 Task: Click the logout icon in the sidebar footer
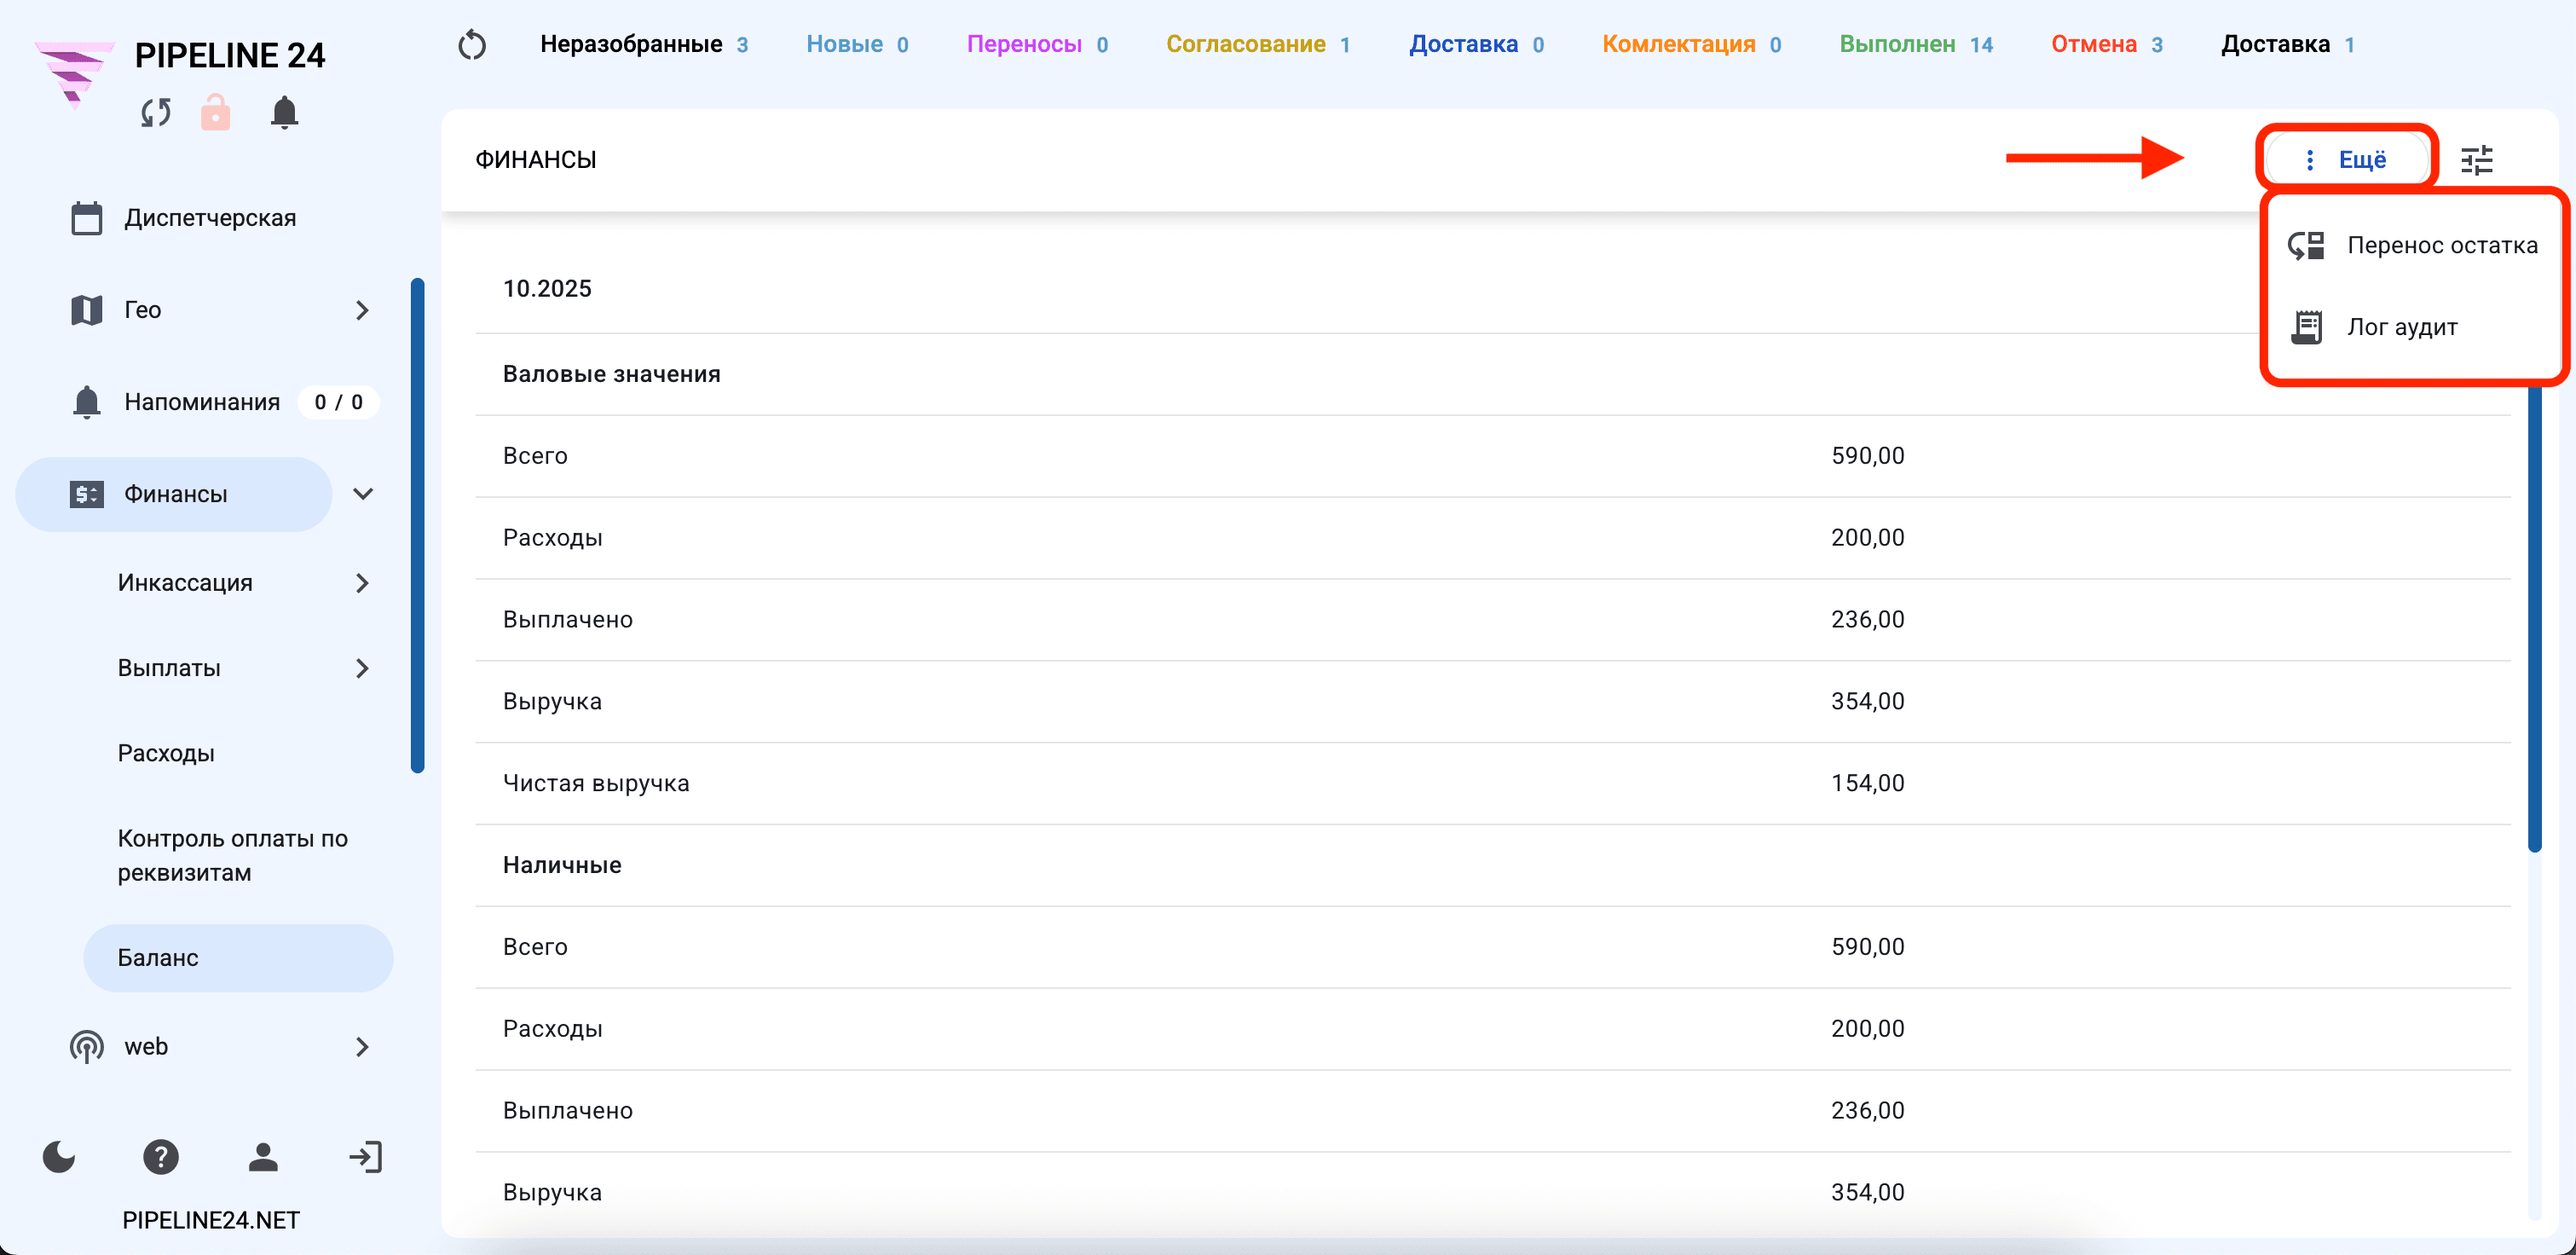point(365,1157)
